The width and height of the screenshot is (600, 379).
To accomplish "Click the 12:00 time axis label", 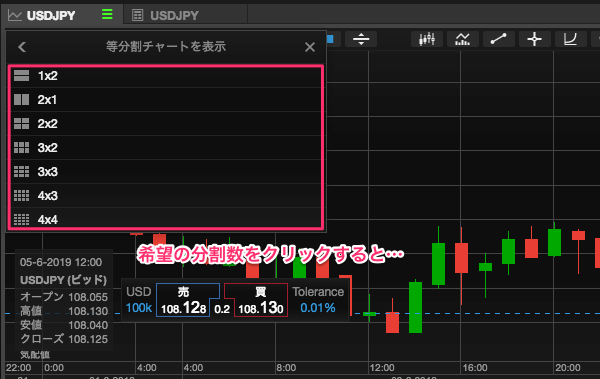I will pyautogui.click(x=382, y=368).
